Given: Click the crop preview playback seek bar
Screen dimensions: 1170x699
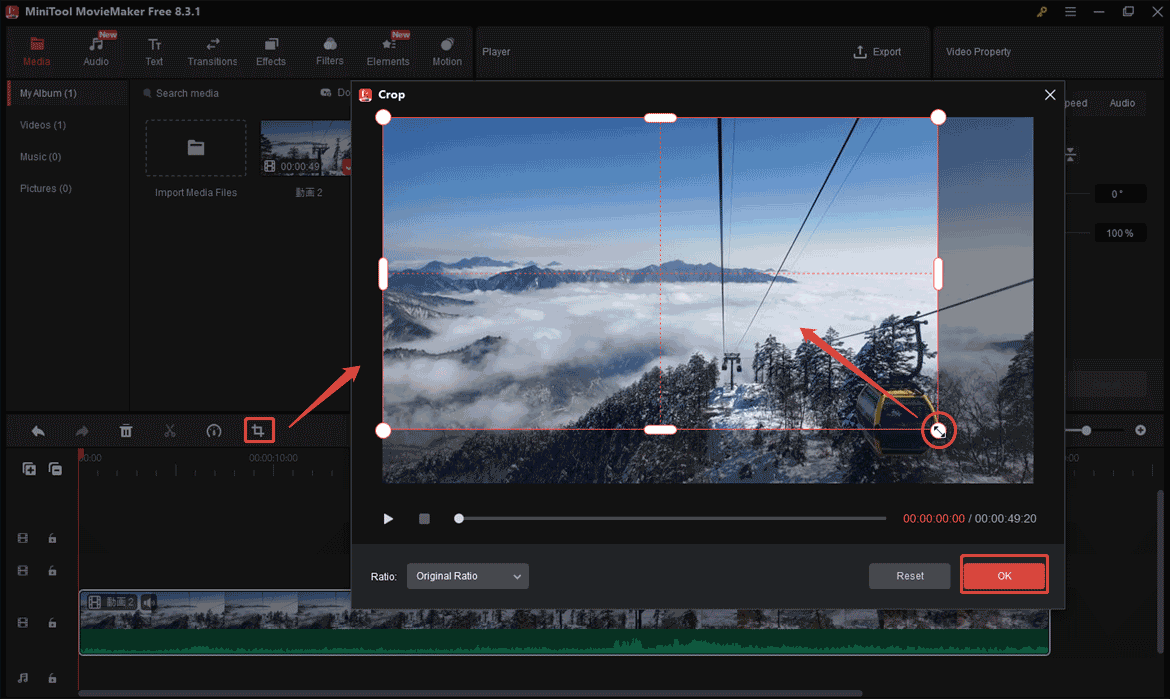Looking at the screenshot, I should pyautogui.click(x=670, y=519).
